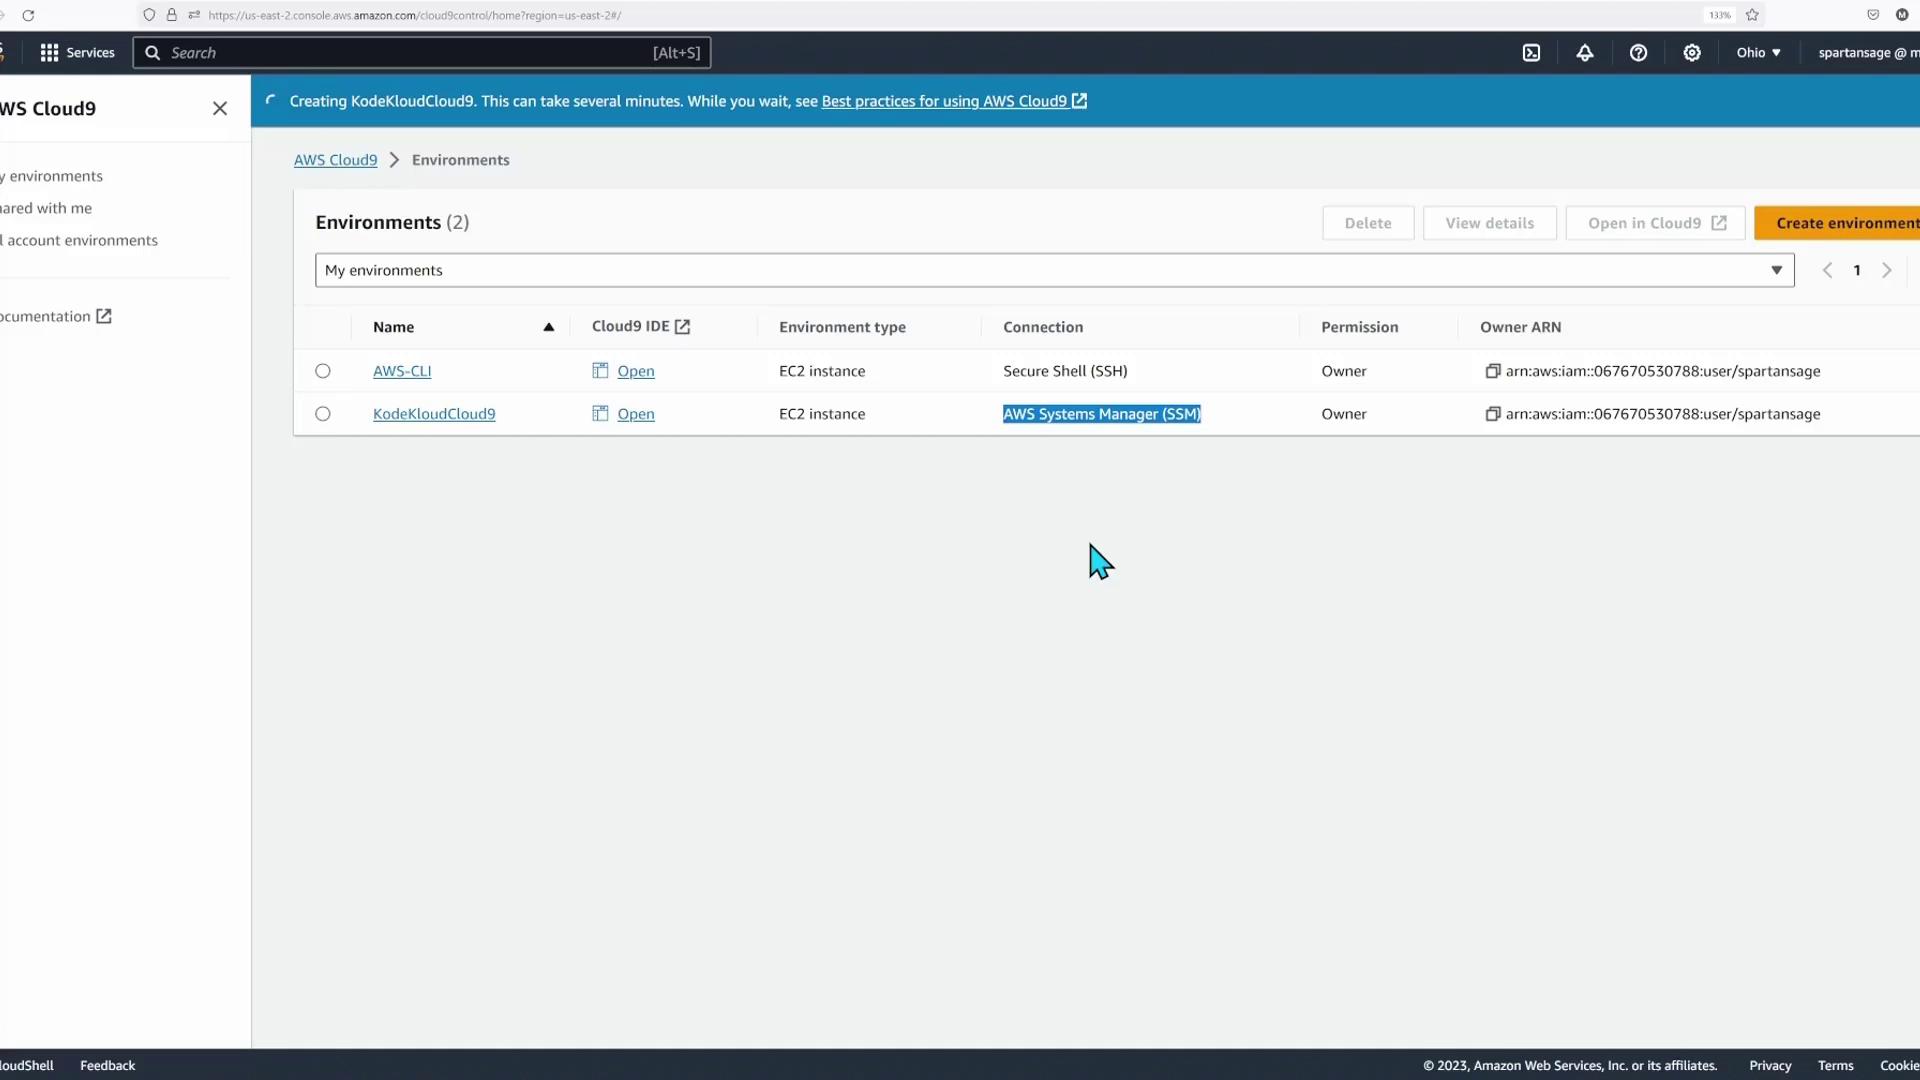This screenshot has width=1920, height=1080.
Task: Select the AWS-CLI environment radio button
Action: [323, 371]
